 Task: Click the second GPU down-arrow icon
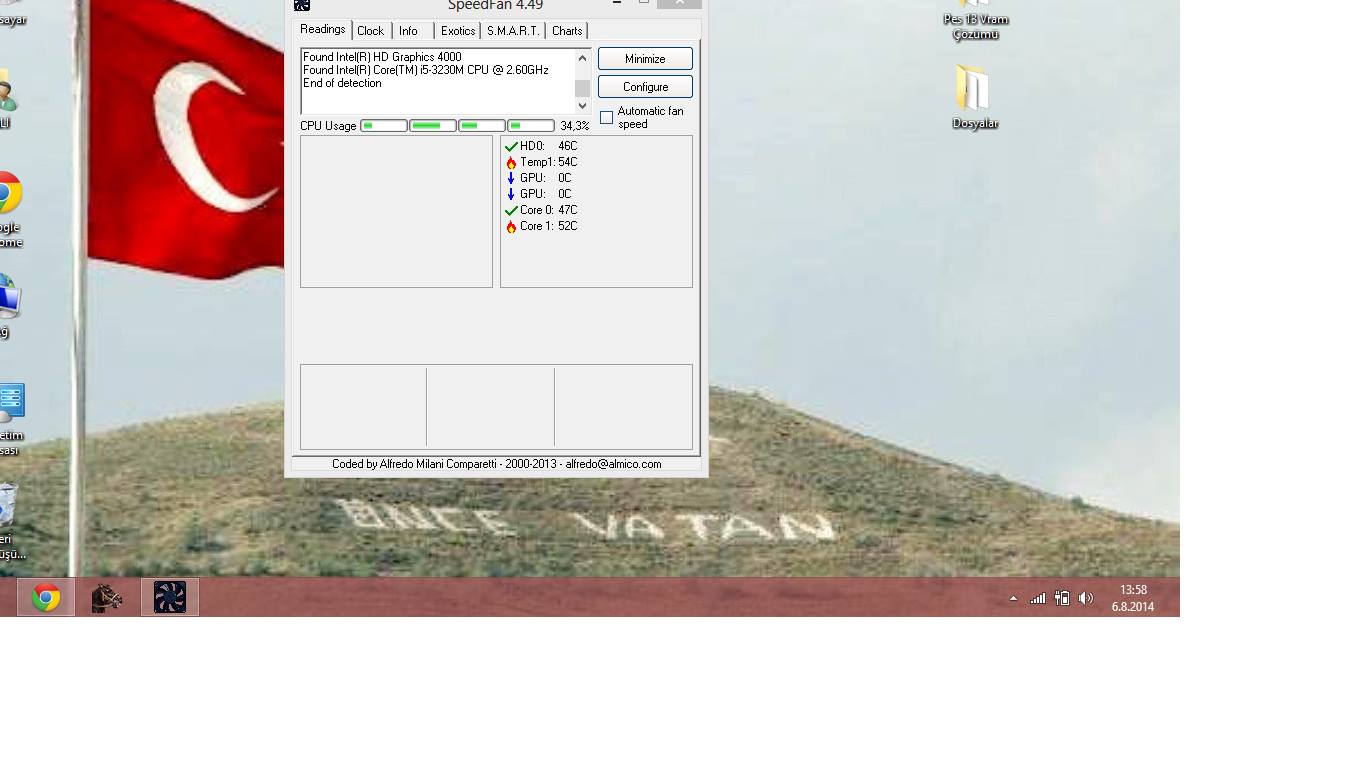click(511, 195)
